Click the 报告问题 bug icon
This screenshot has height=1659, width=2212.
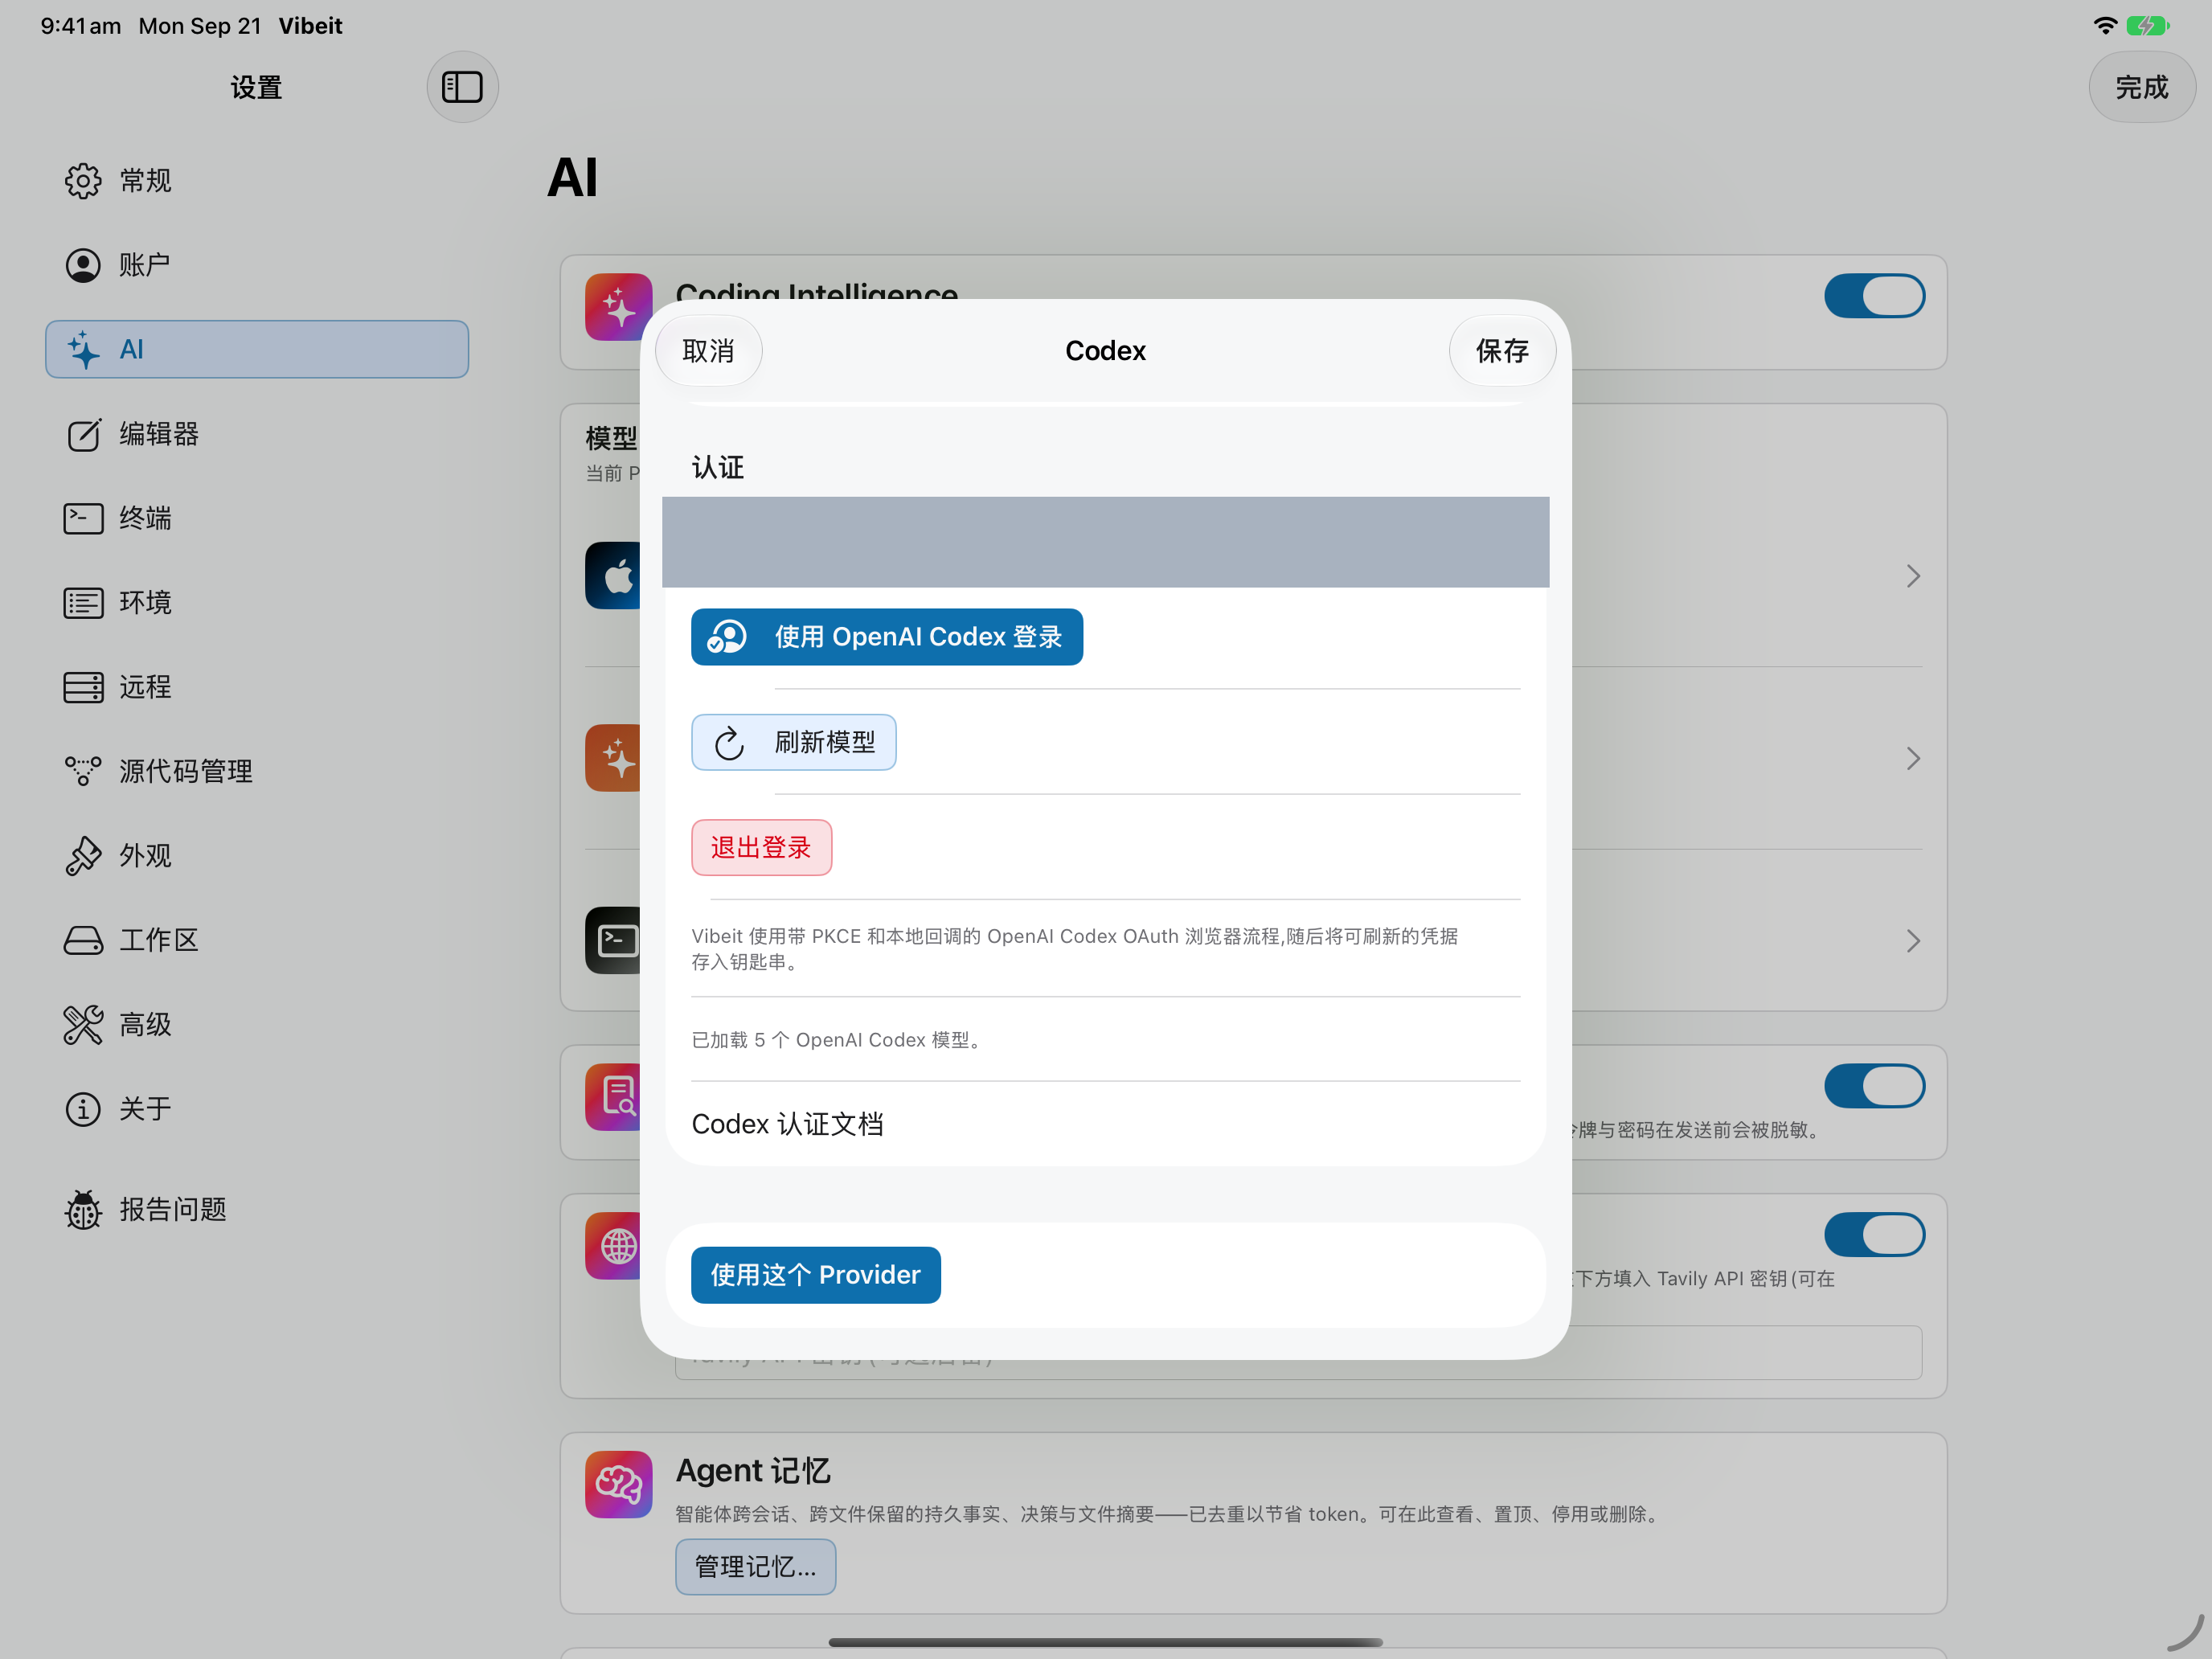[83, 1210]
